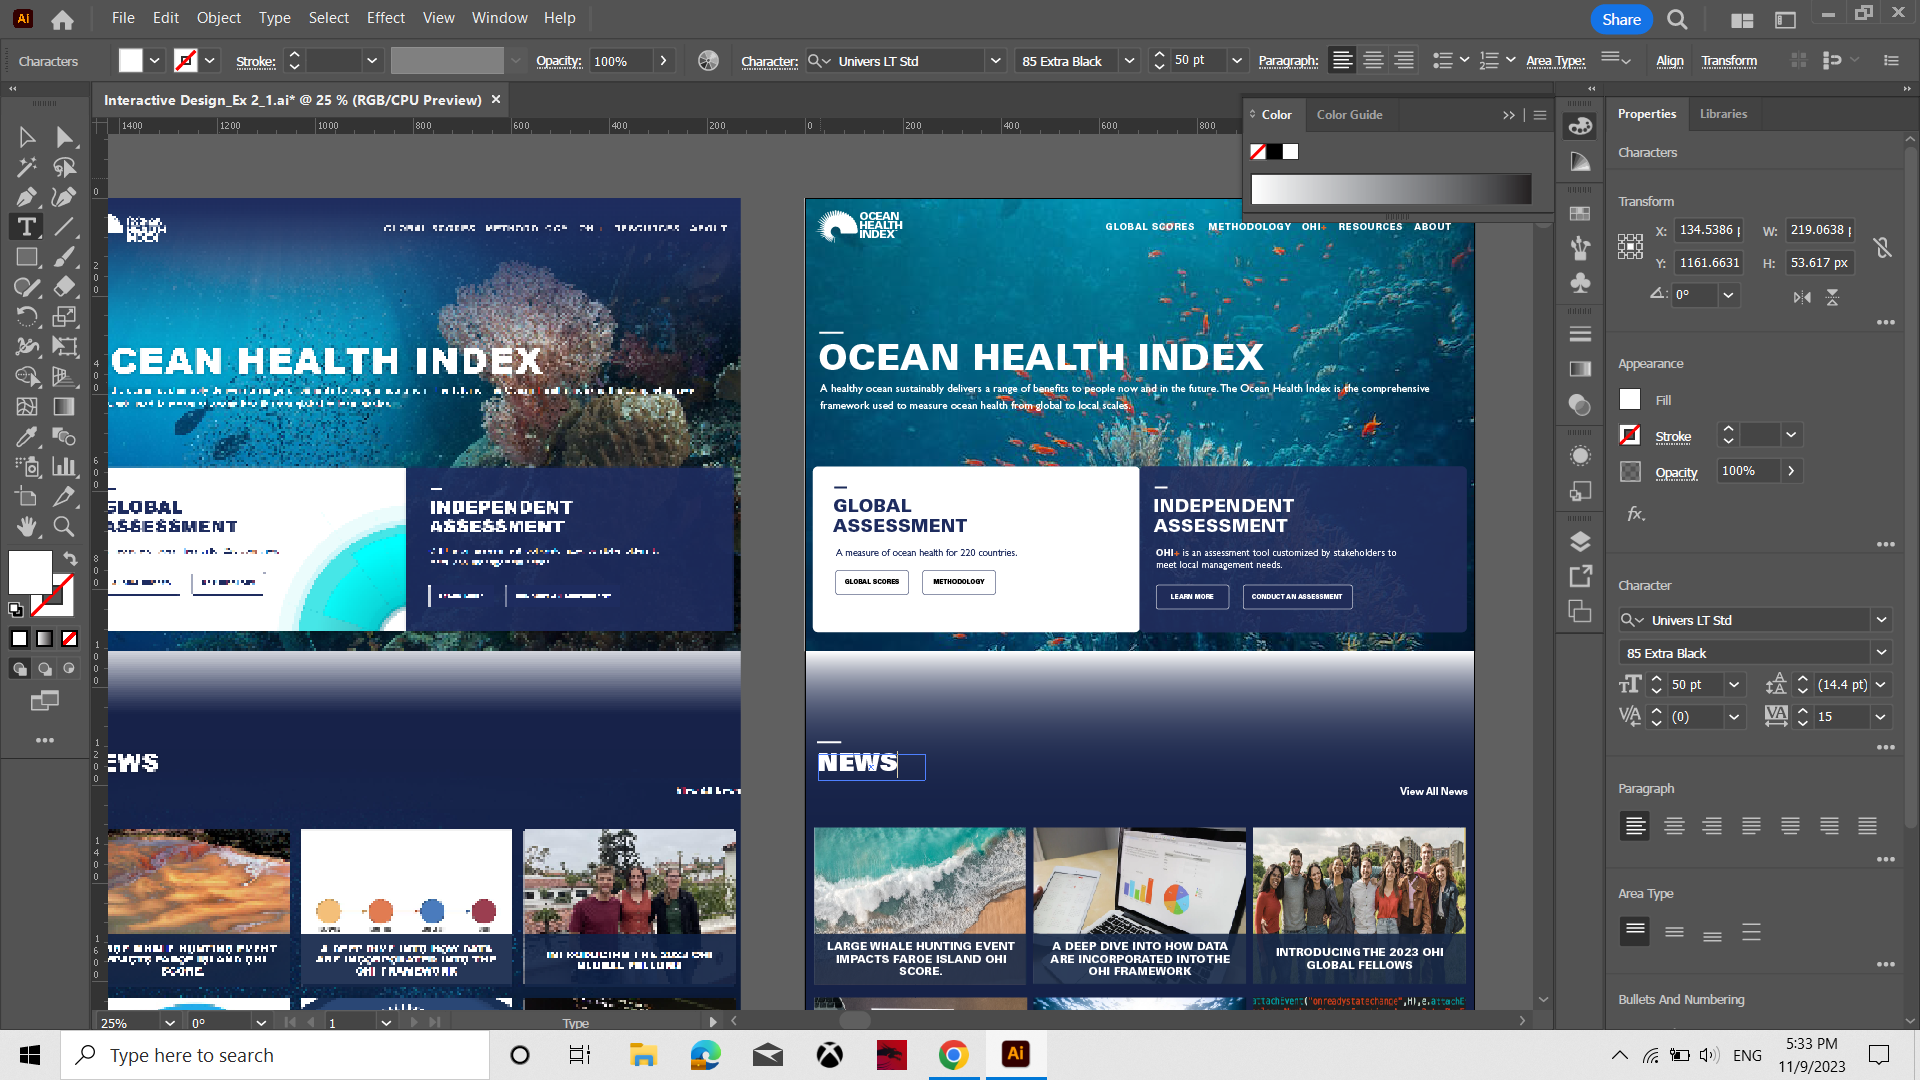
Task: Select the Eyedropper tool
Action: (x=27, y=437)
